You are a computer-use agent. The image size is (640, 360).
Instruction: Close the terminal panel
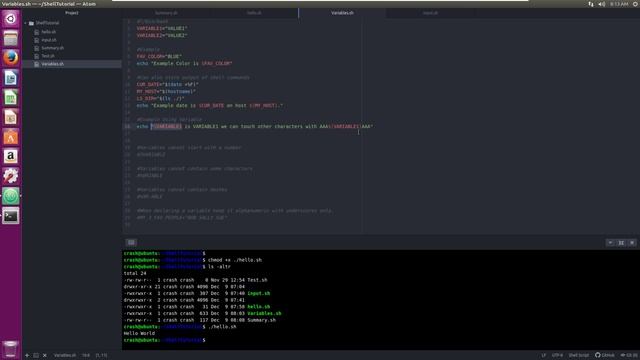point(632,242)
